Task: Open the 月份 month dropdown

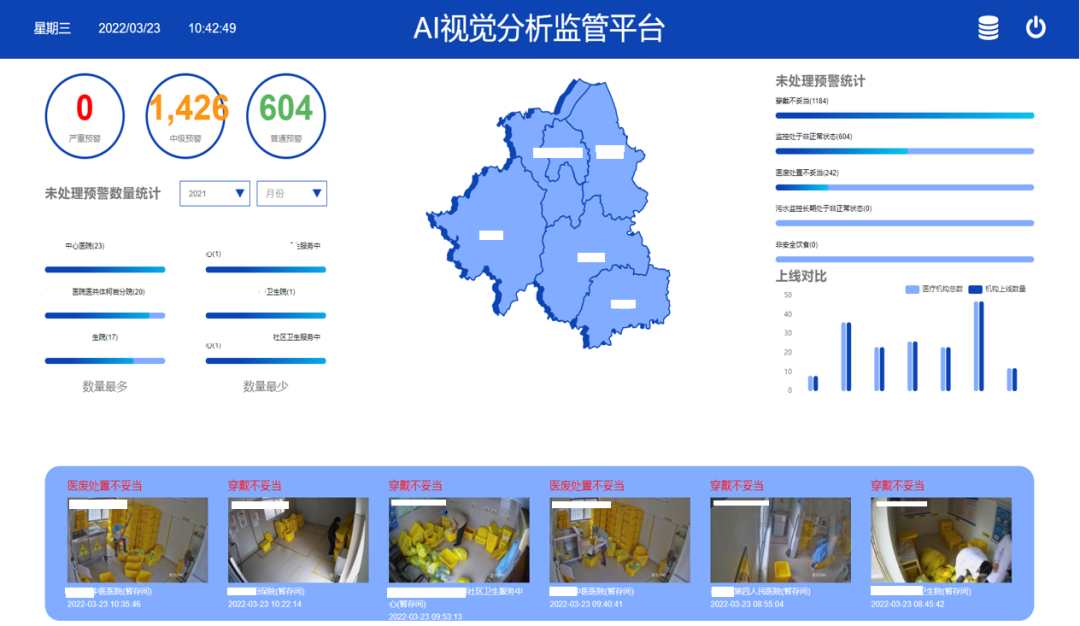Action: (x=291, y=193)
